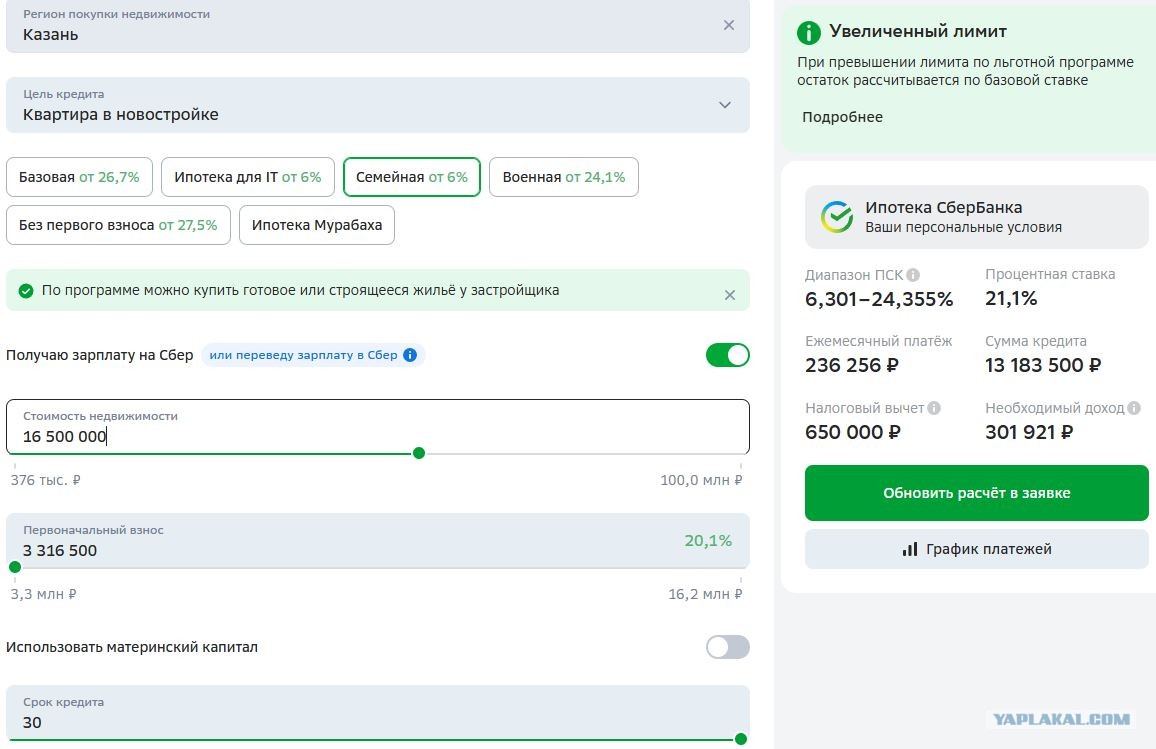
Task: Select the Базовая от 26,7% program
Action: coord(79,177)
